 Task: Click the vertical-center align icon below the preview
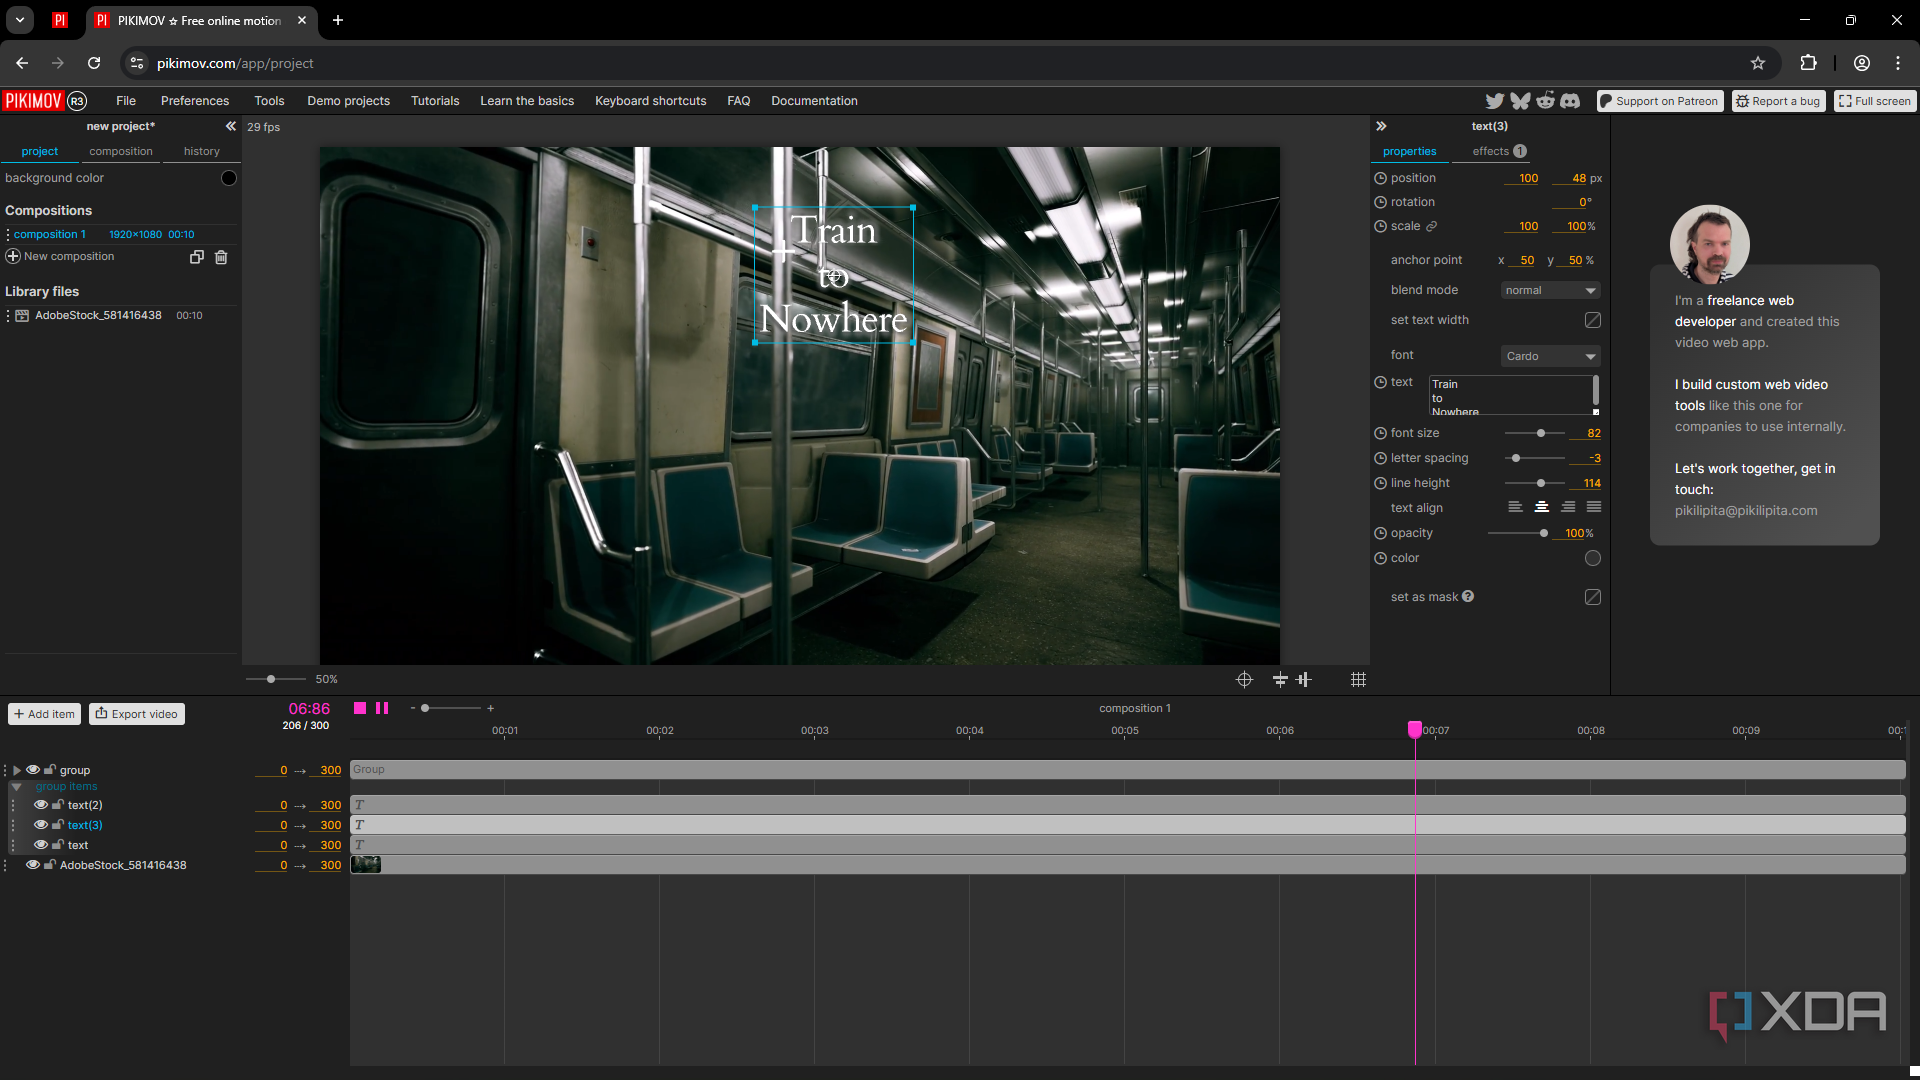tap(1280, 679)
